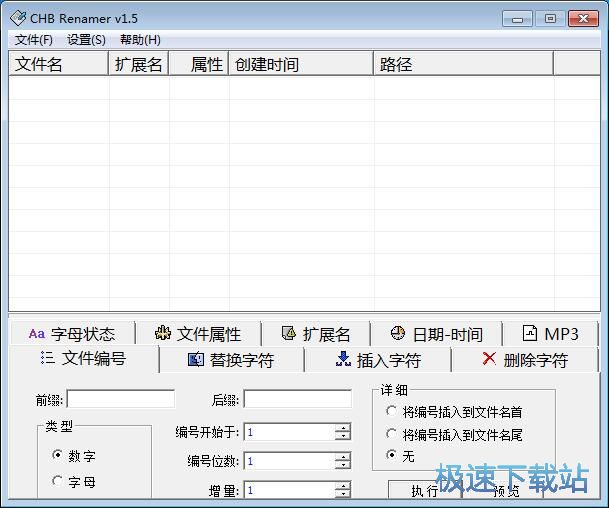Viewport: 609px width, 508px height.
Task: Click the 增量 number field
Action: tap(290, 490)
